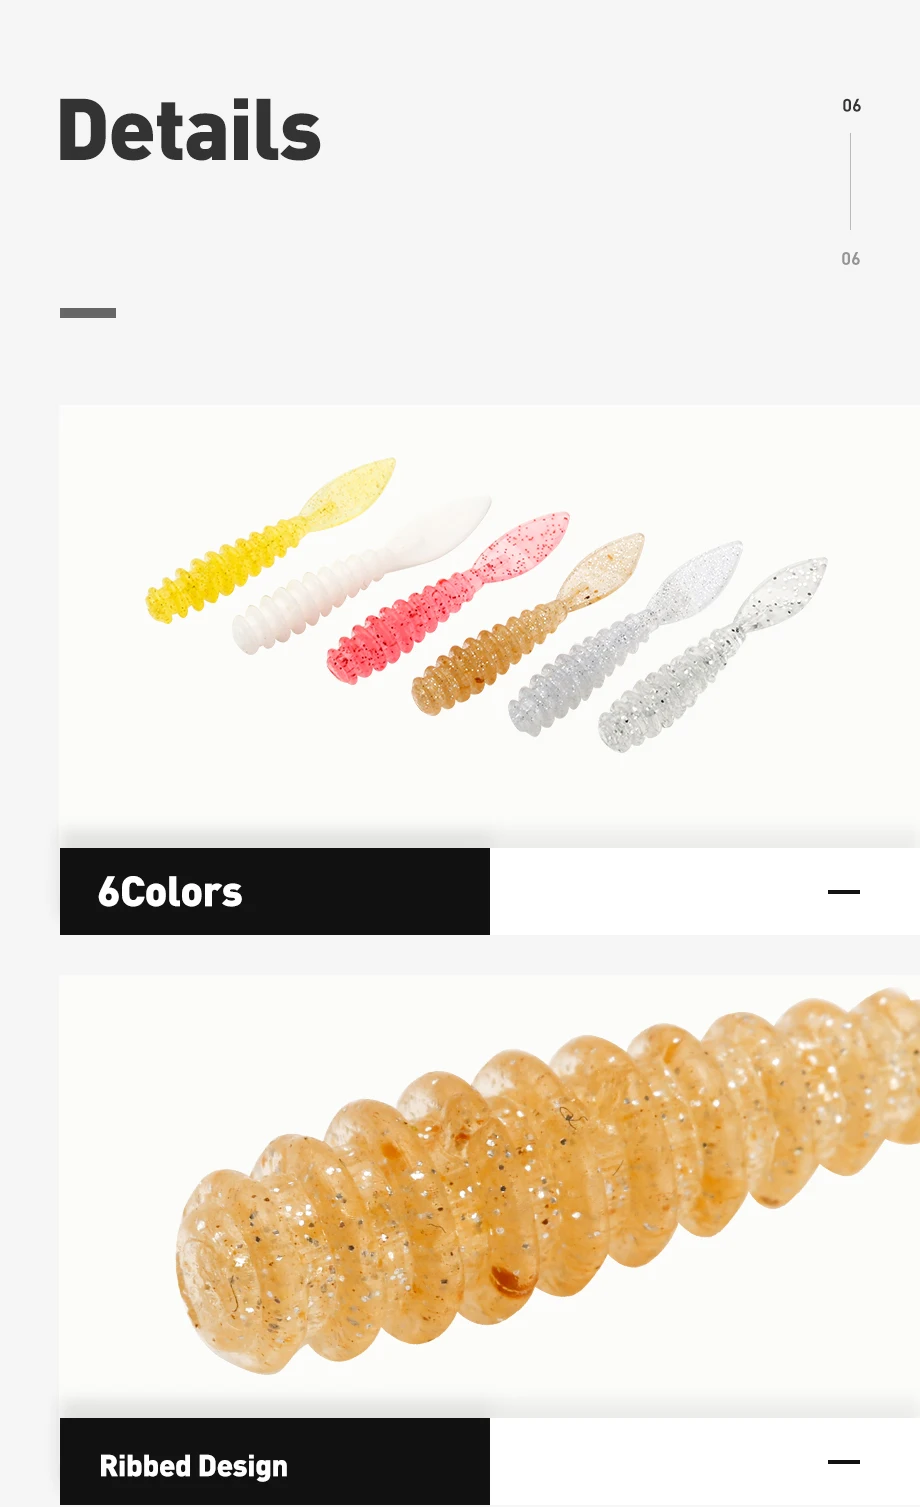The image size is (920, 1507).
Task: Click the silver glitter lure
Action: click(625, 638)
